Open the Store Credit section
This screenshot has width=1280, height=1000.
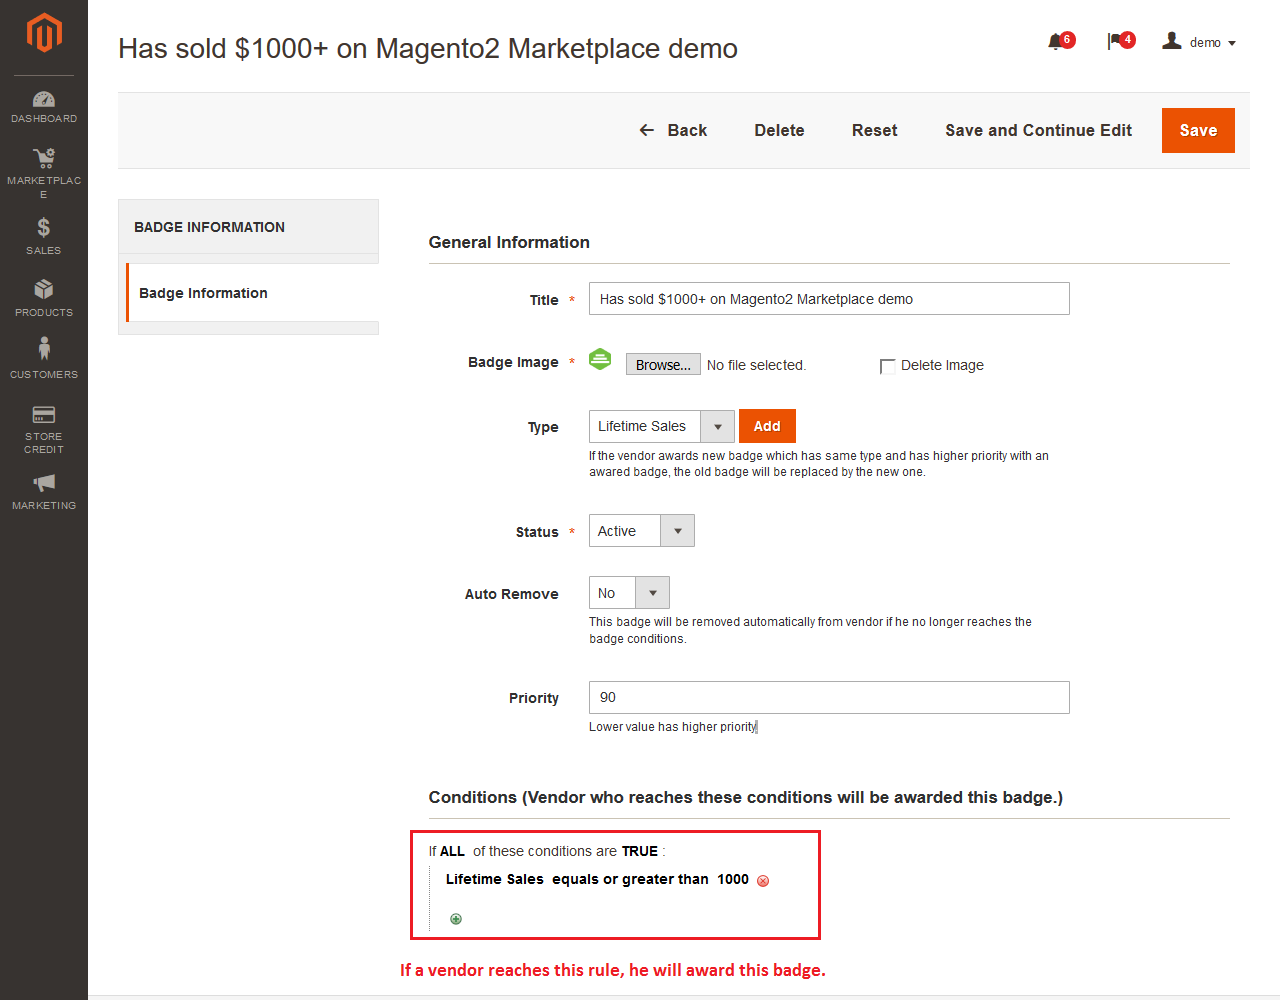44,425
